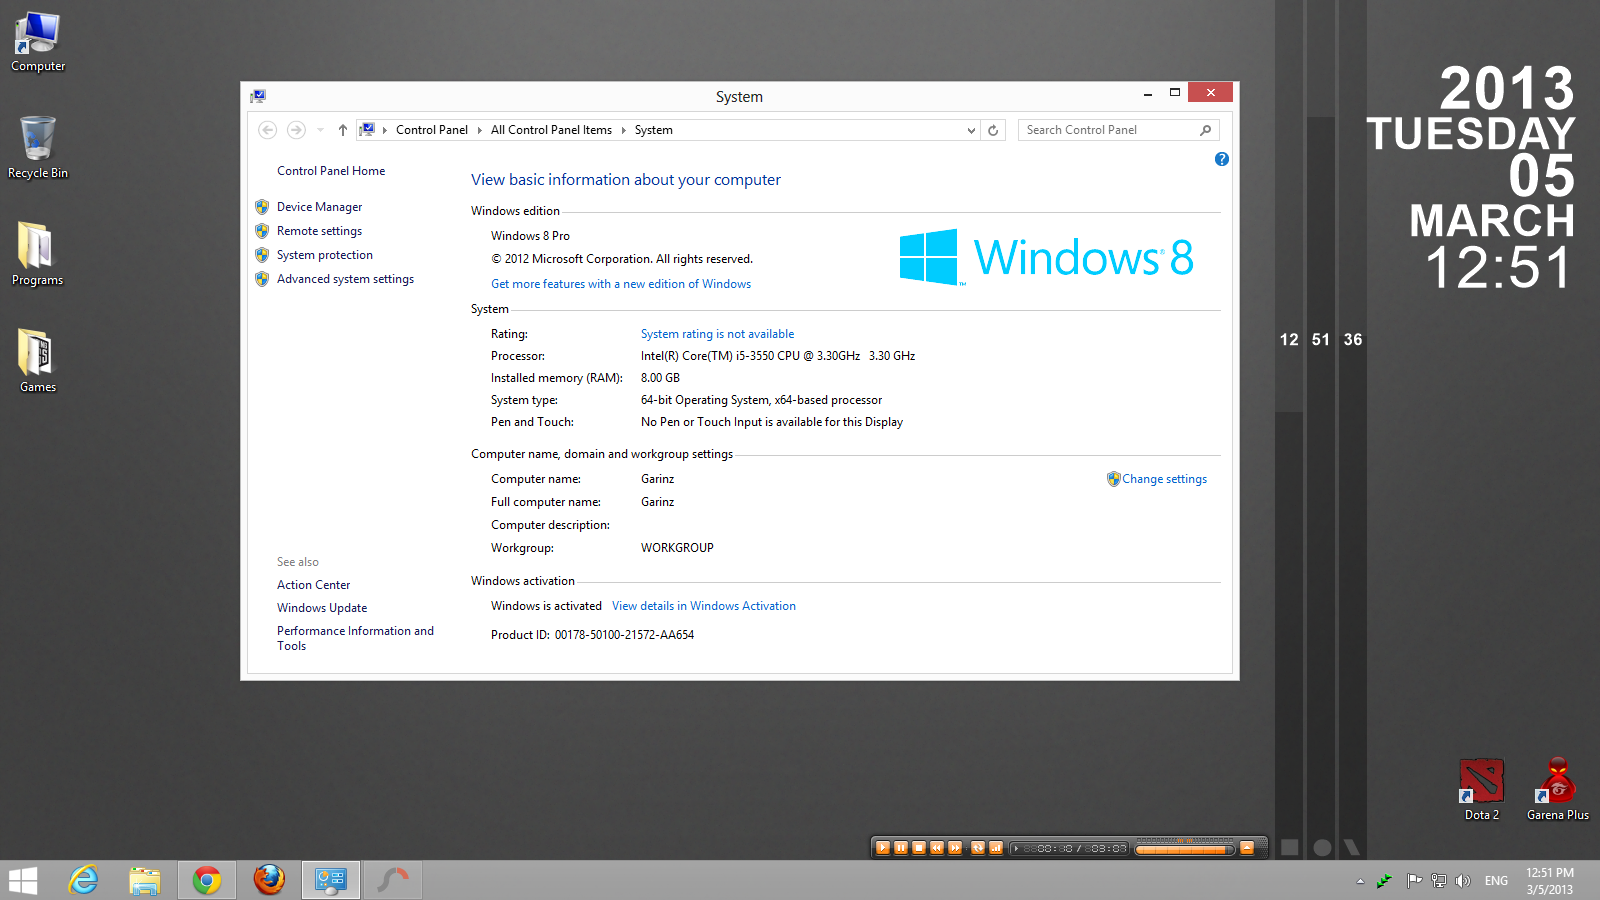
Task: Open Performance Information and Tools
Action: tap(355, 638)
